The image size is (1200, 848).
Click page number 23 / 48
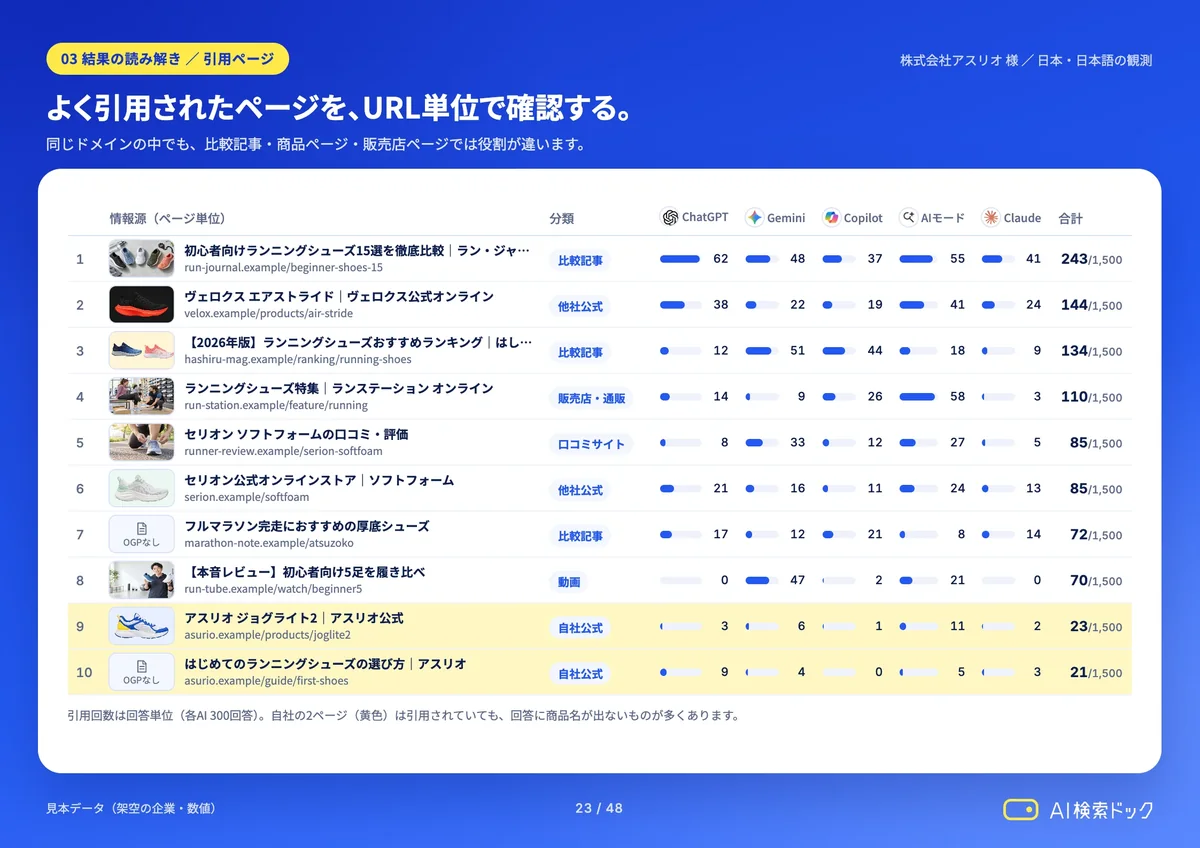tap(599, 808)
